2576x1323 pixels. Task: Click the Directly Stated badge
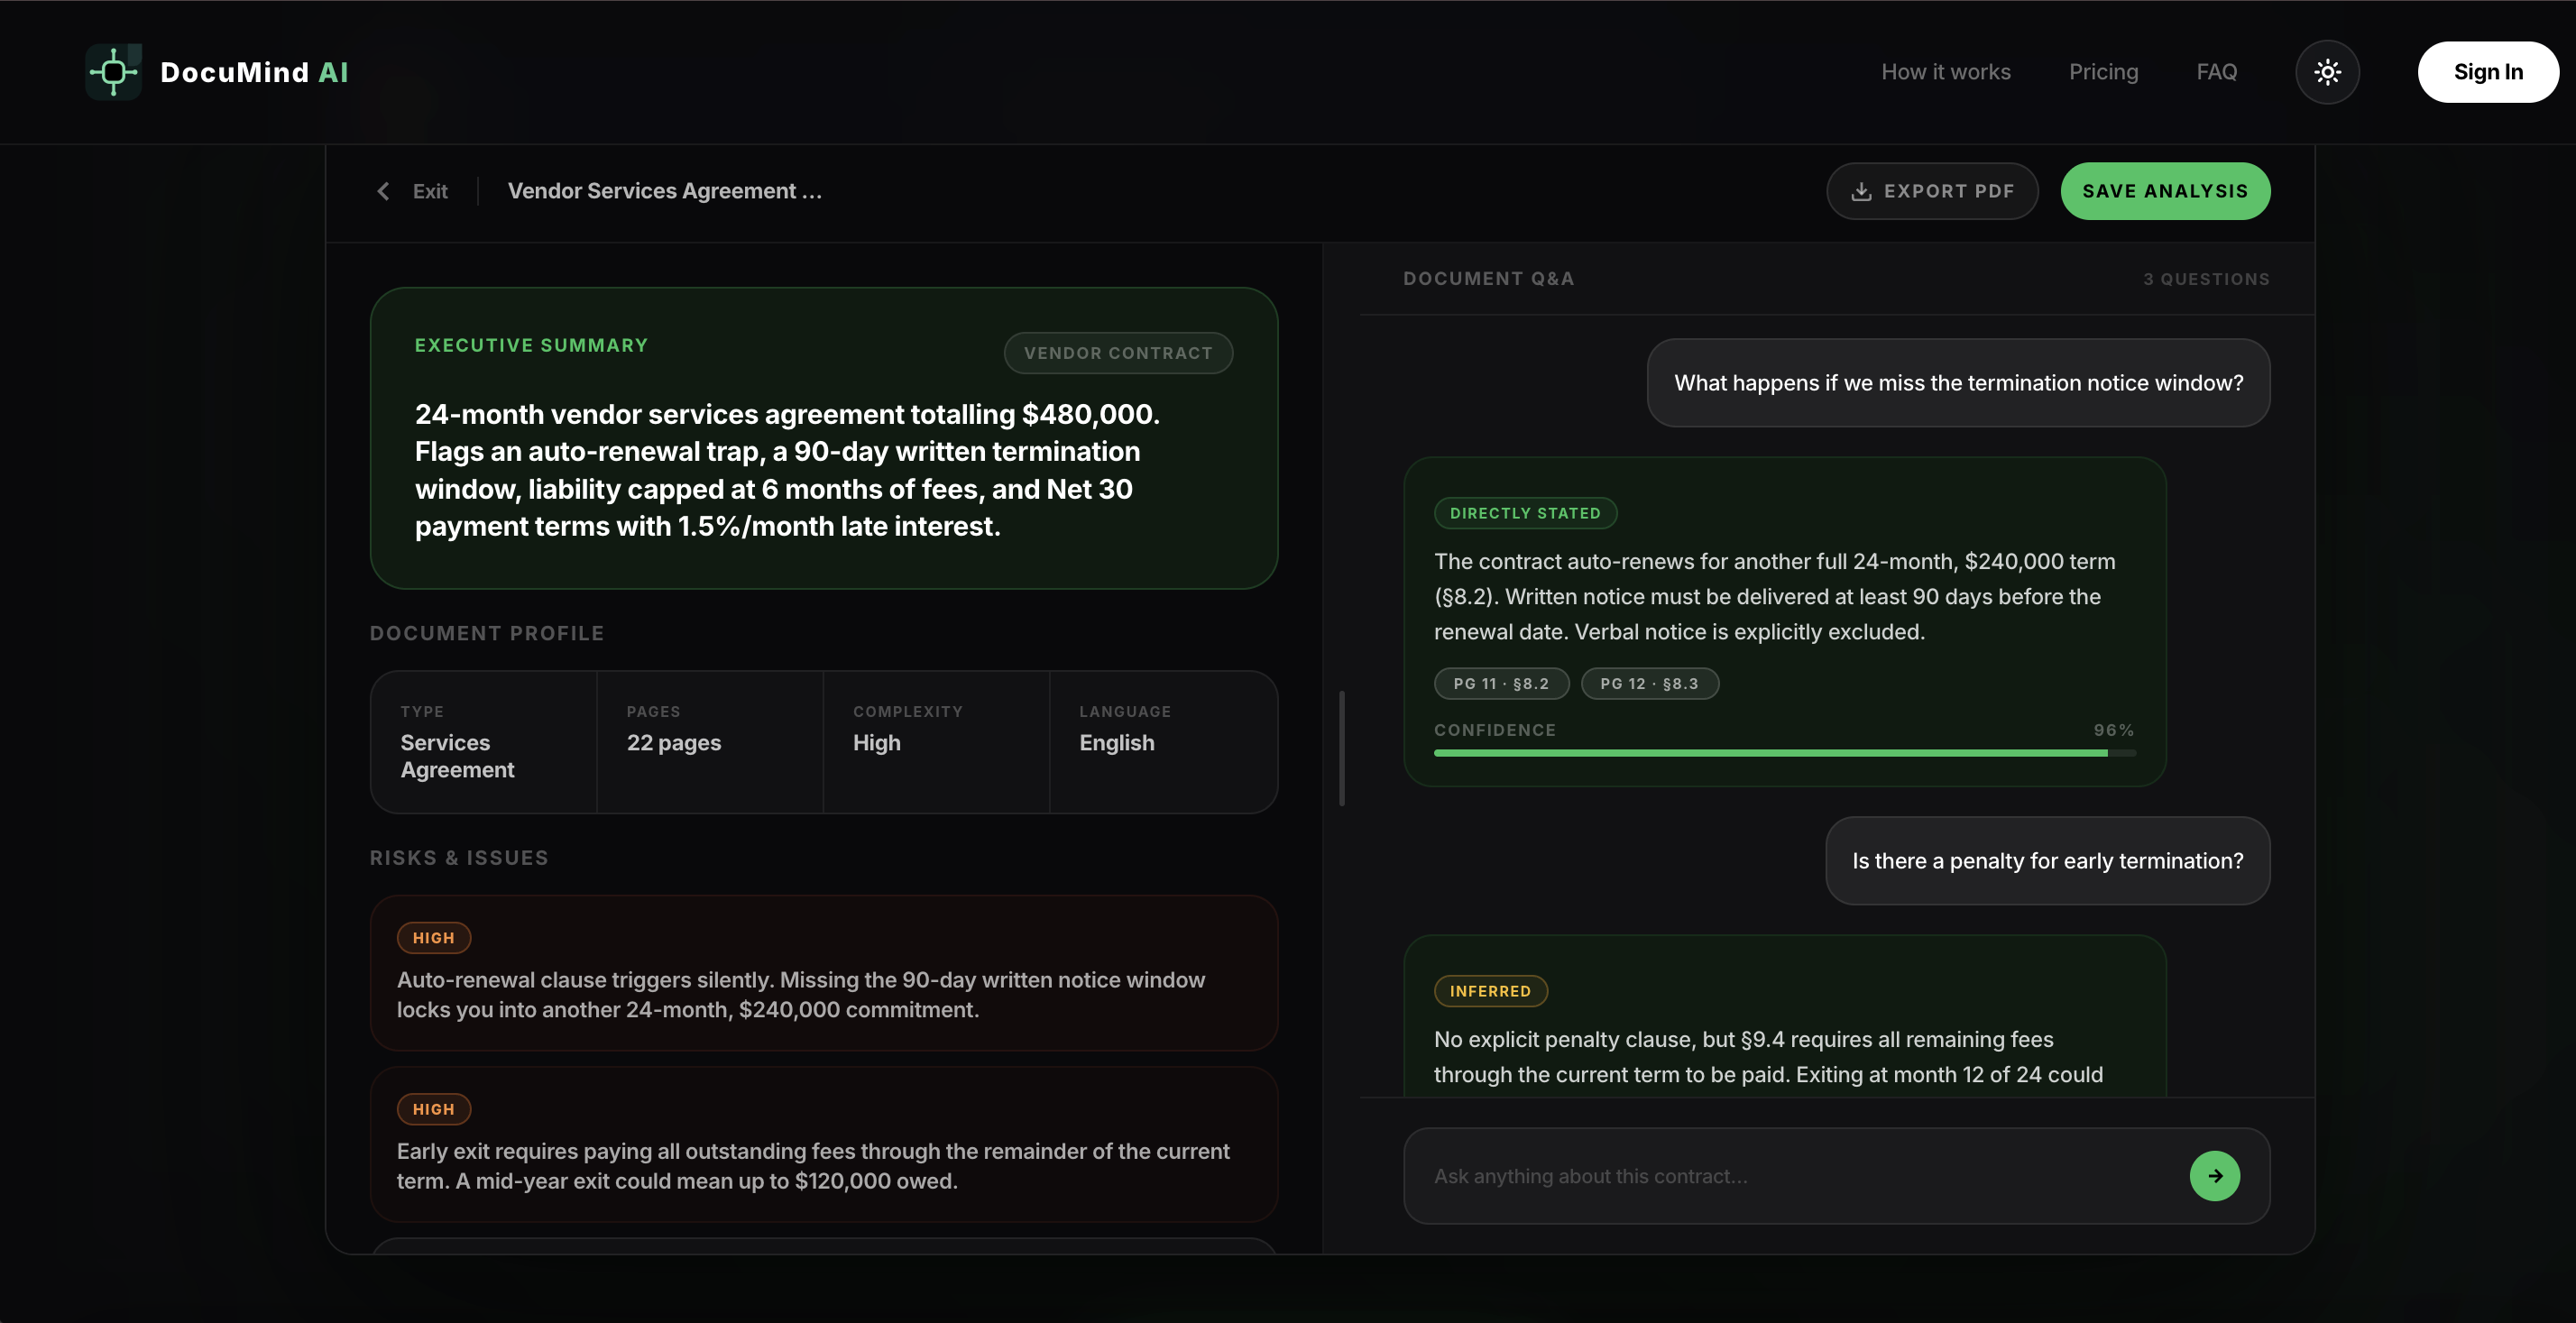[x=1525, y=513]
